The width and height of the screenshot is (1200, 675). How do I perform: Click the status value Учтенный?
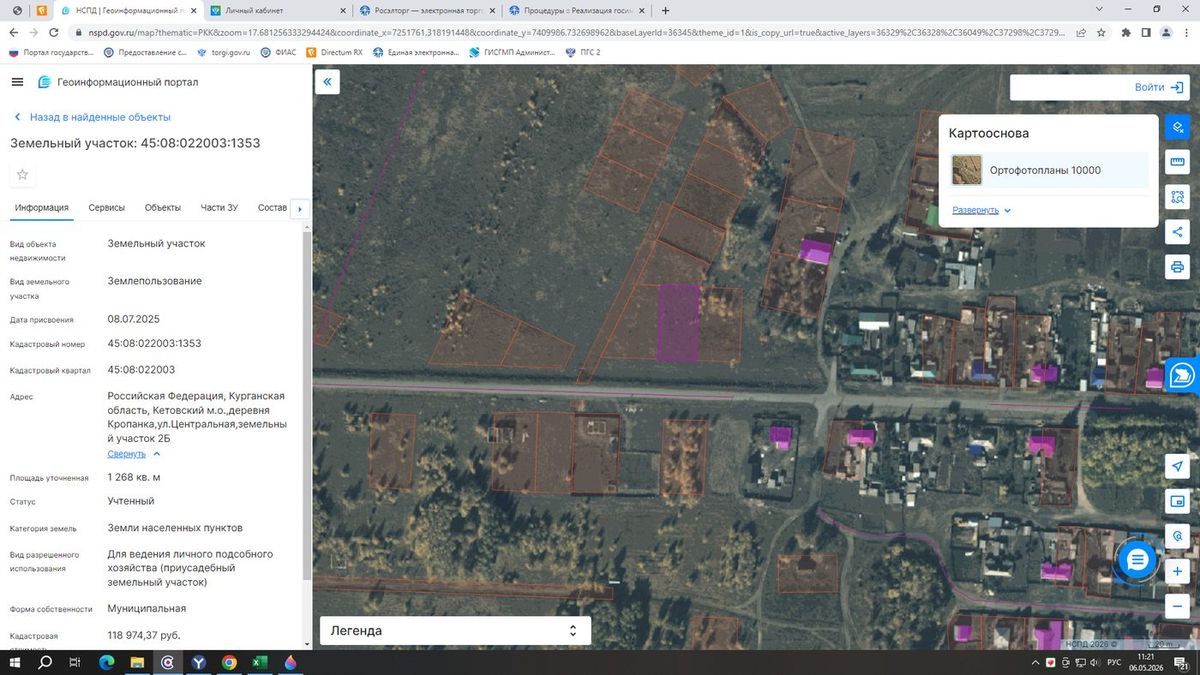click(x=131, y=501)
